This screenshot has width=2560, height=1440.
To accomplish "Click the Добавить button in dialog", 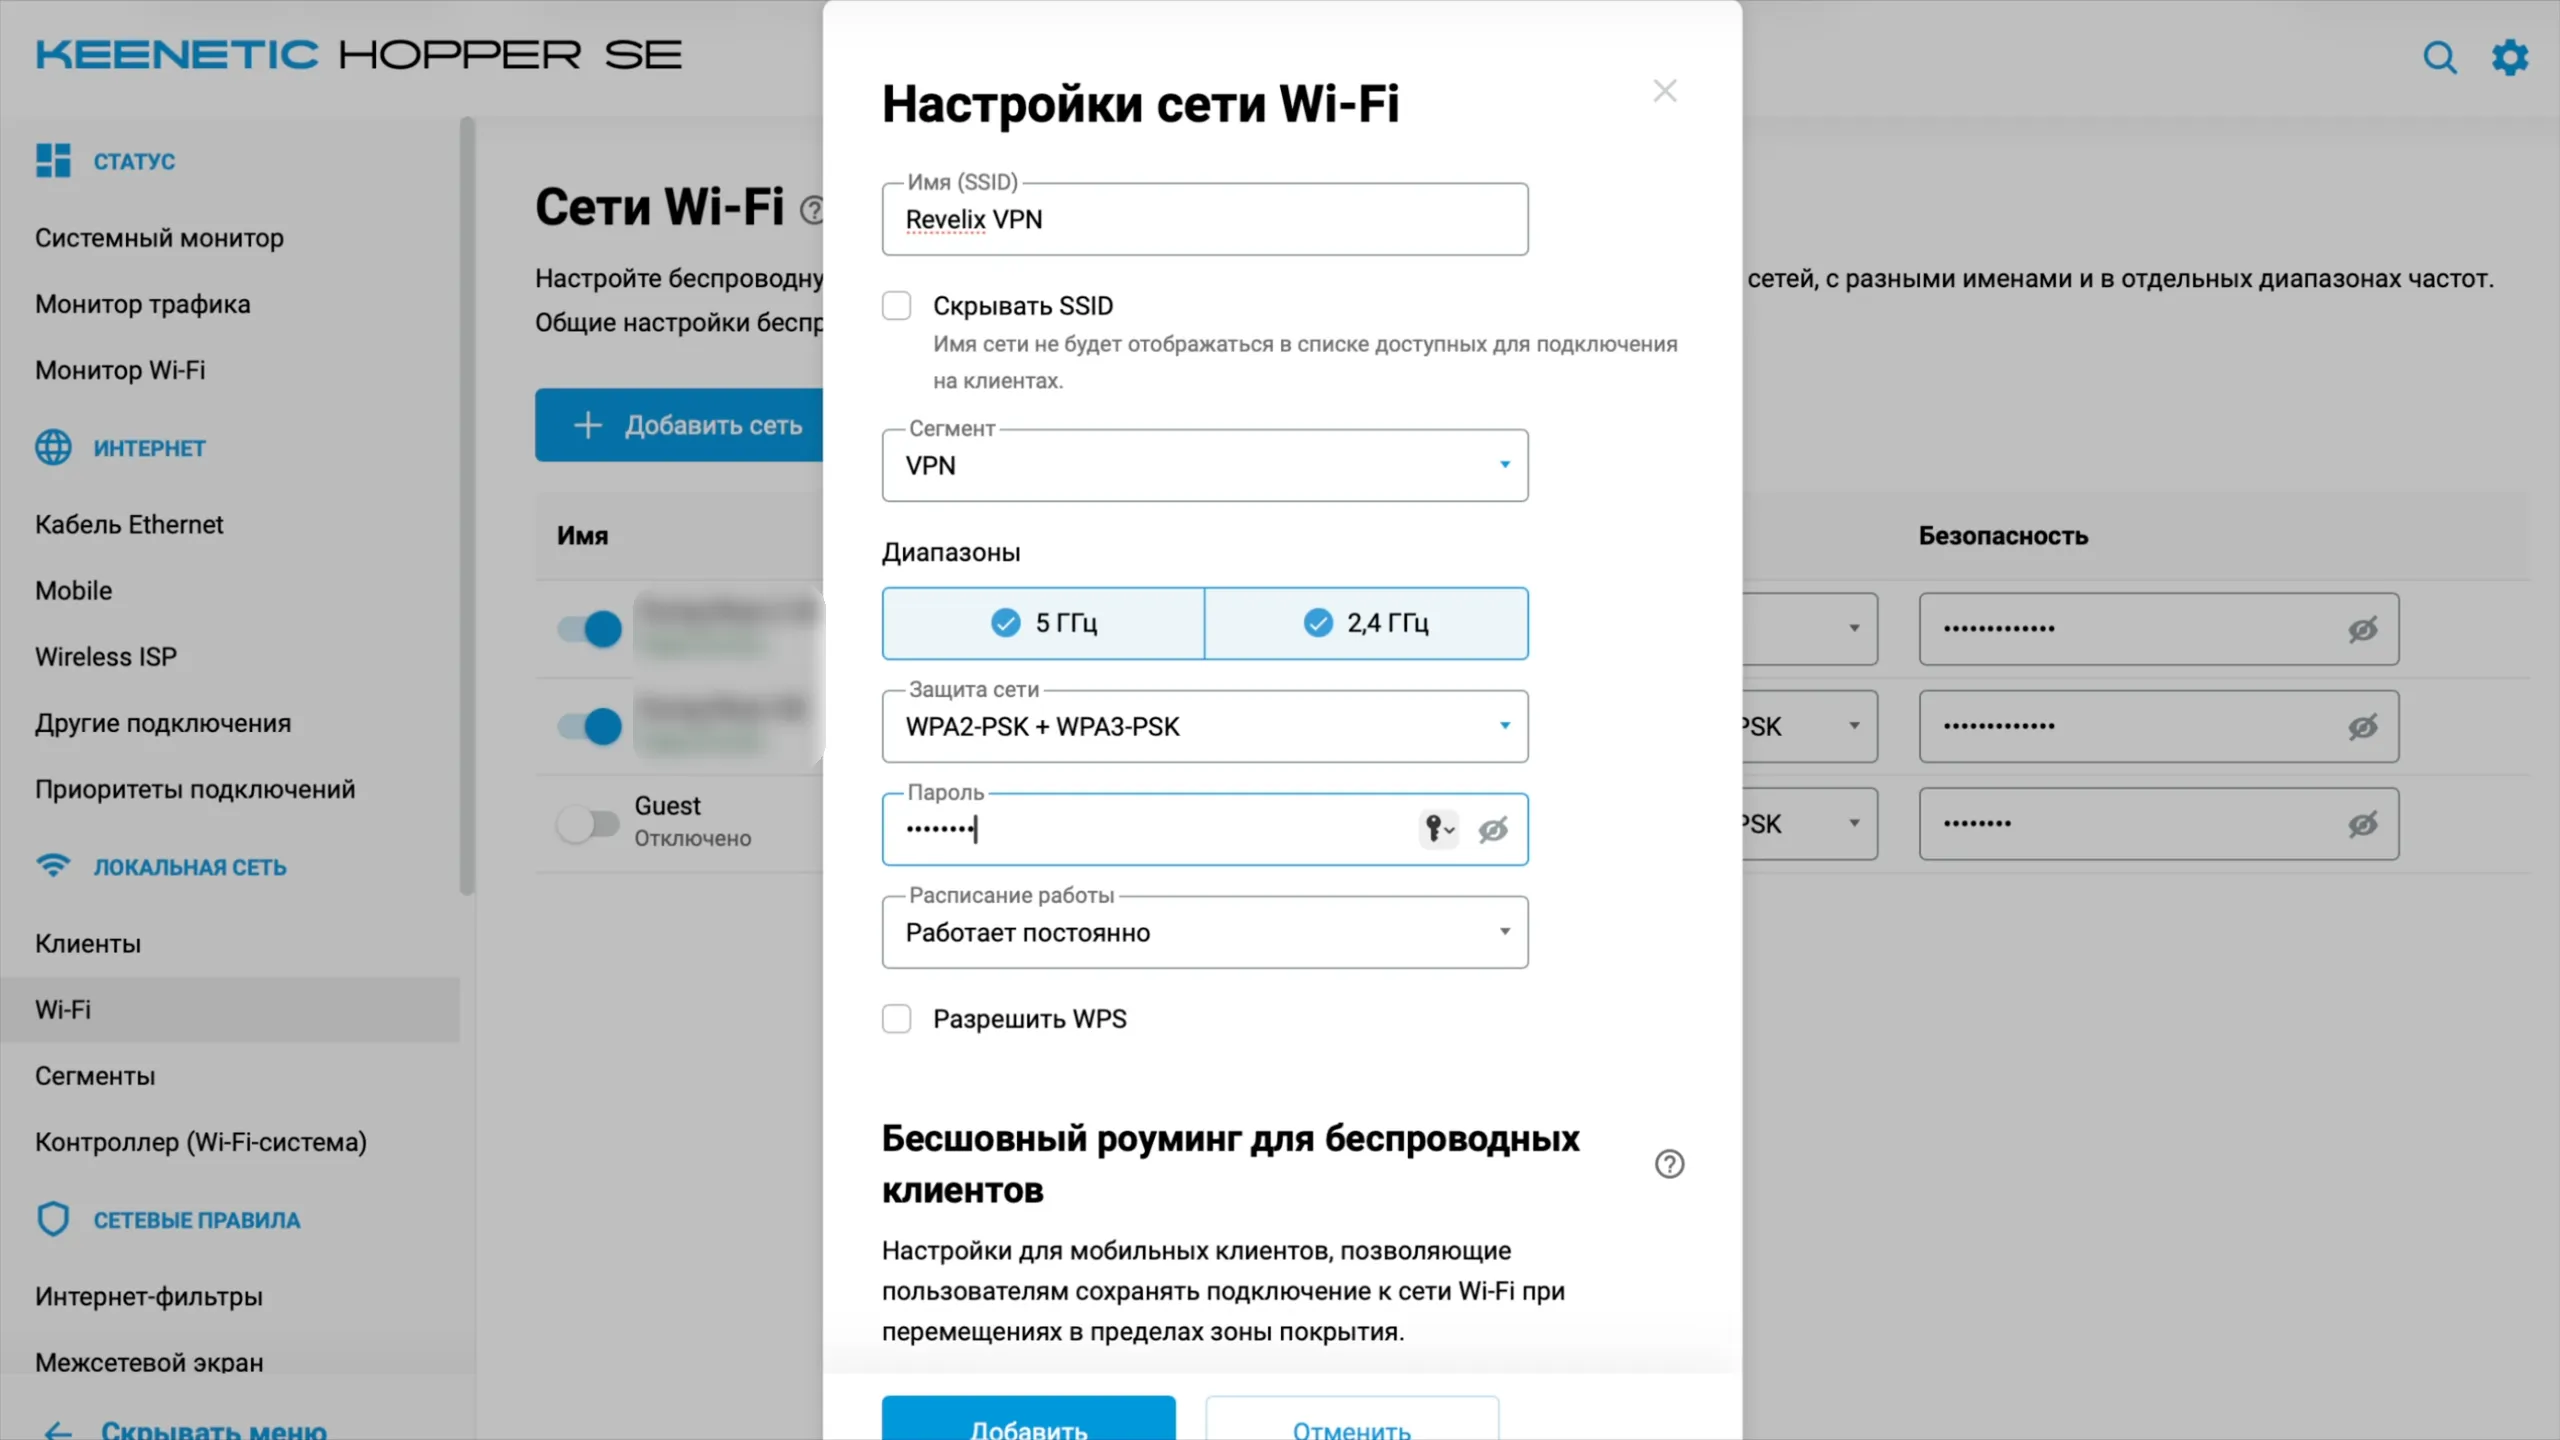I will click(1029, 1420).
